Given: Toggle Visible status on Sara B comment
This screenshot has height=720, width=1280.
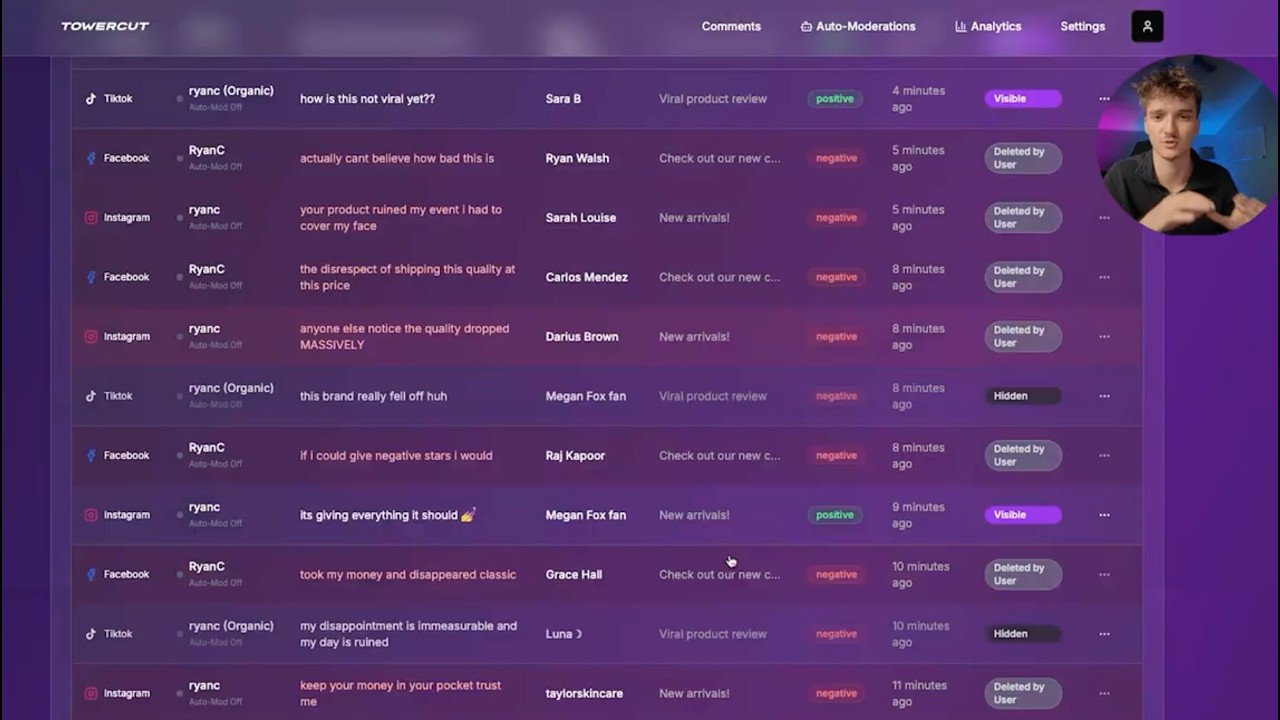Looking at the screenshot, I should click(x=1022, y=99).
